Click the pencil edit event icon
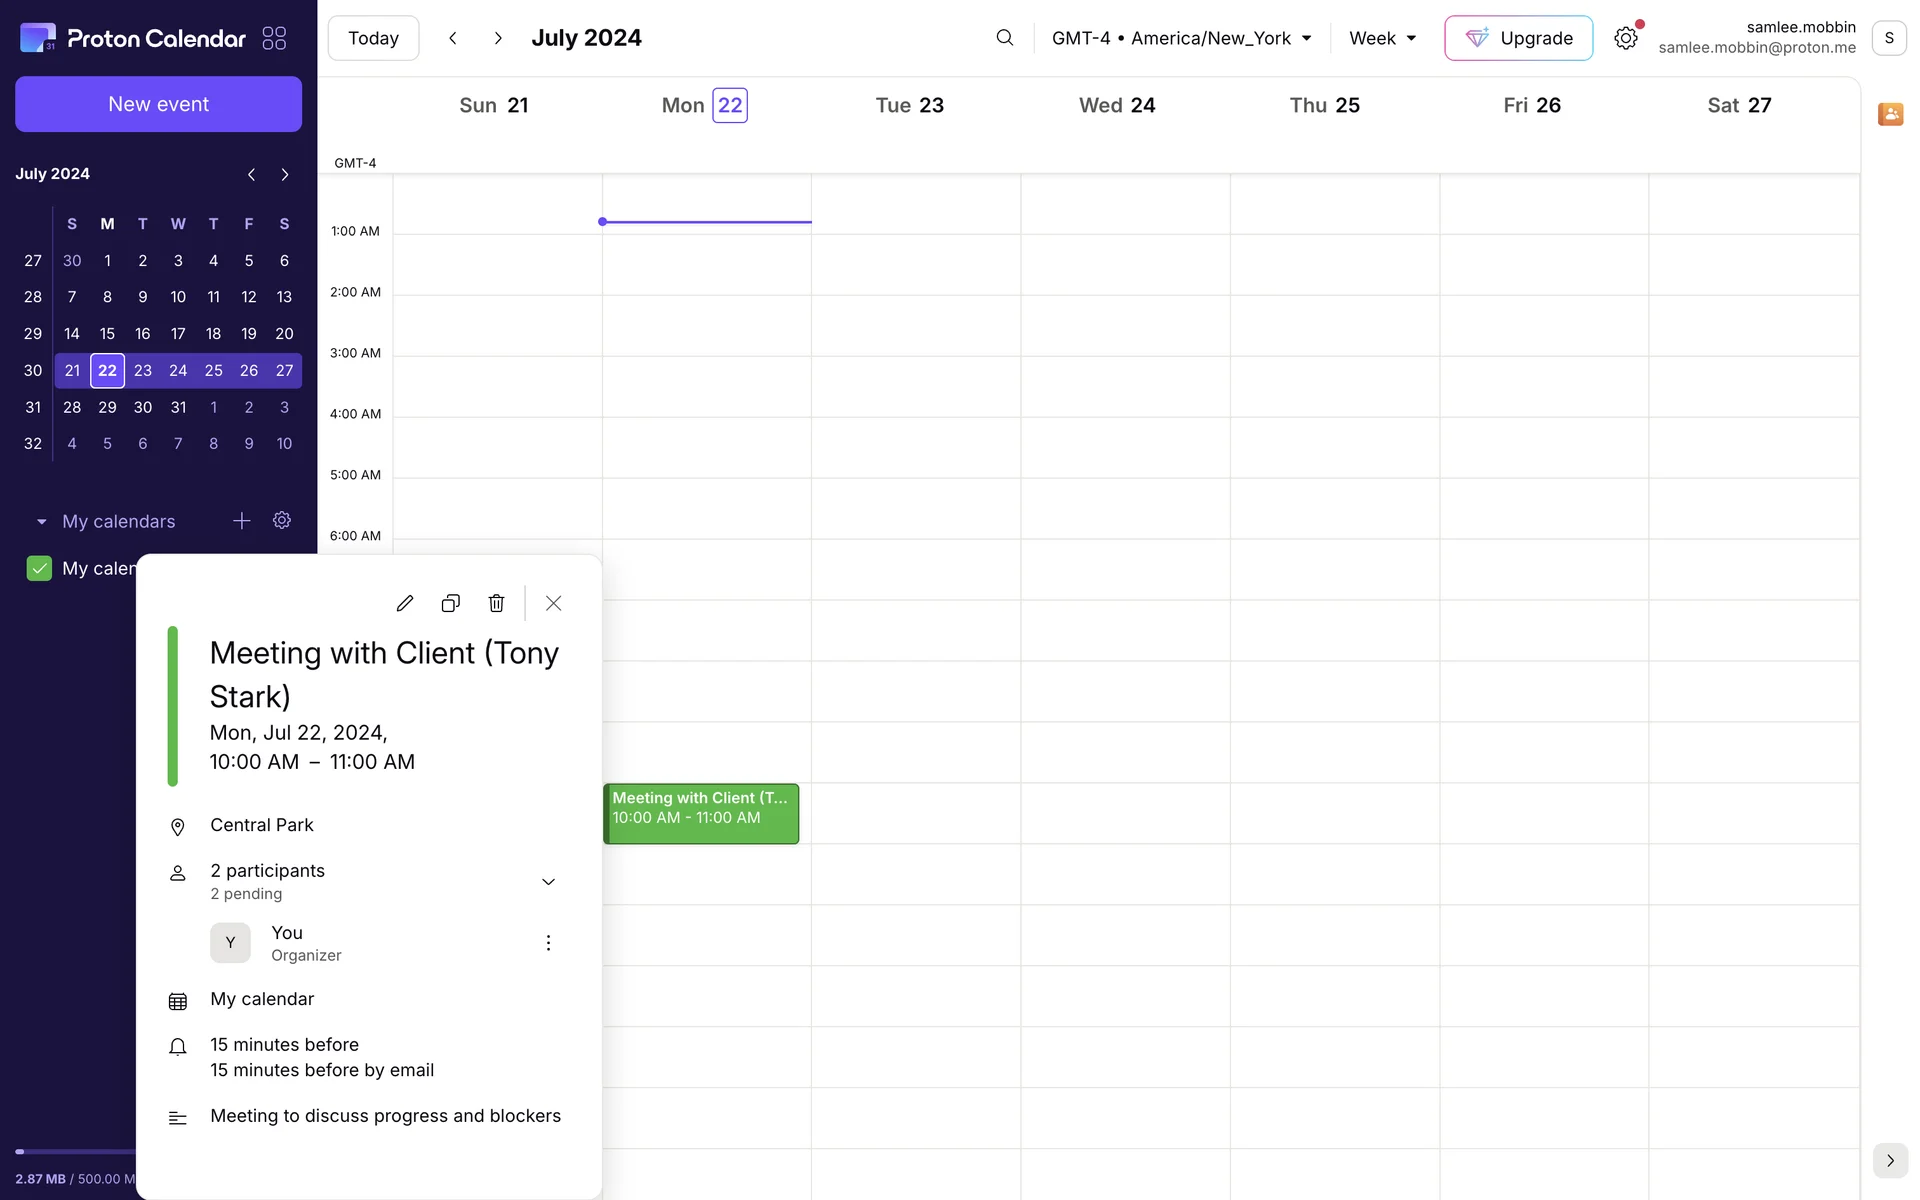Image resolution: width=1920 pixels, height=1200 pixels. coord(404,603)
